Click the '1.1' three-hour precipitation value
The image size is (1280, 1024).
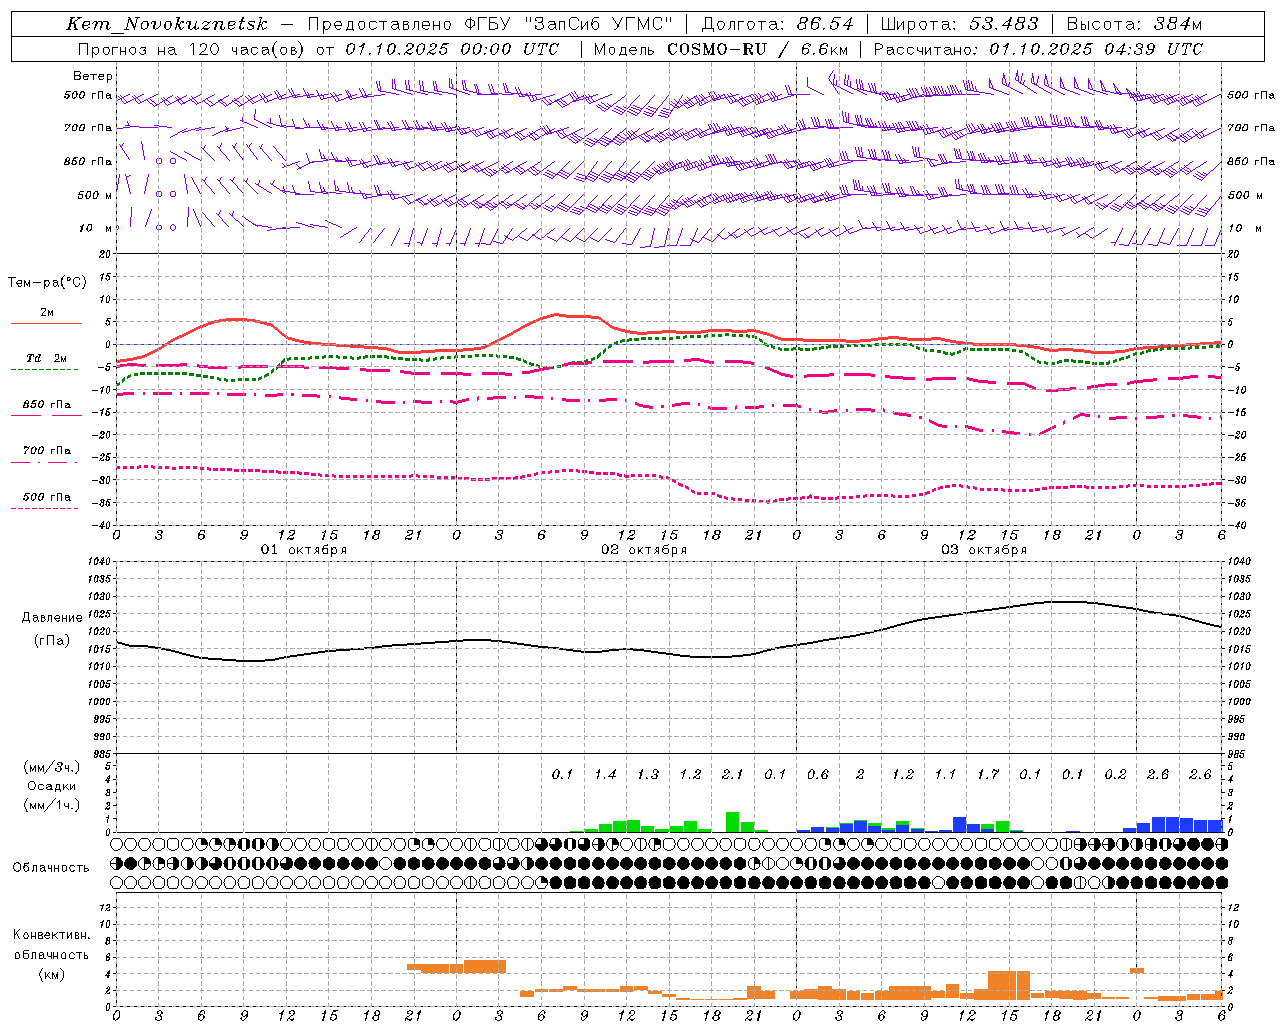click(945, 774)
